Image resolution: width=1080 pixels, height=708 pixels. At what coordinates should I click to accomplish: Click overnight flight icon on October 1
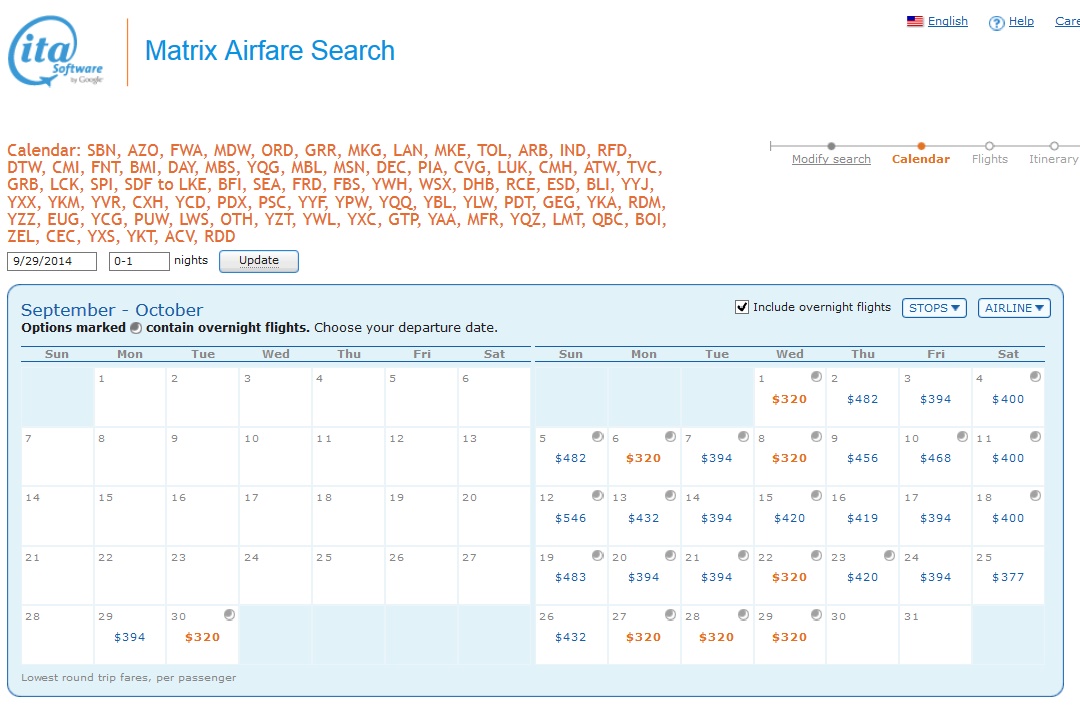click(x=816, y=377)
